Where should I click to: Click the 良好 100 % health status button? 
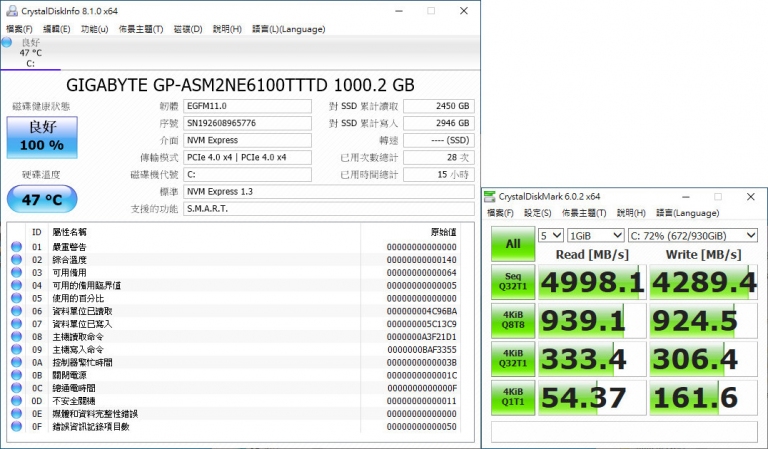coord(42,137)
